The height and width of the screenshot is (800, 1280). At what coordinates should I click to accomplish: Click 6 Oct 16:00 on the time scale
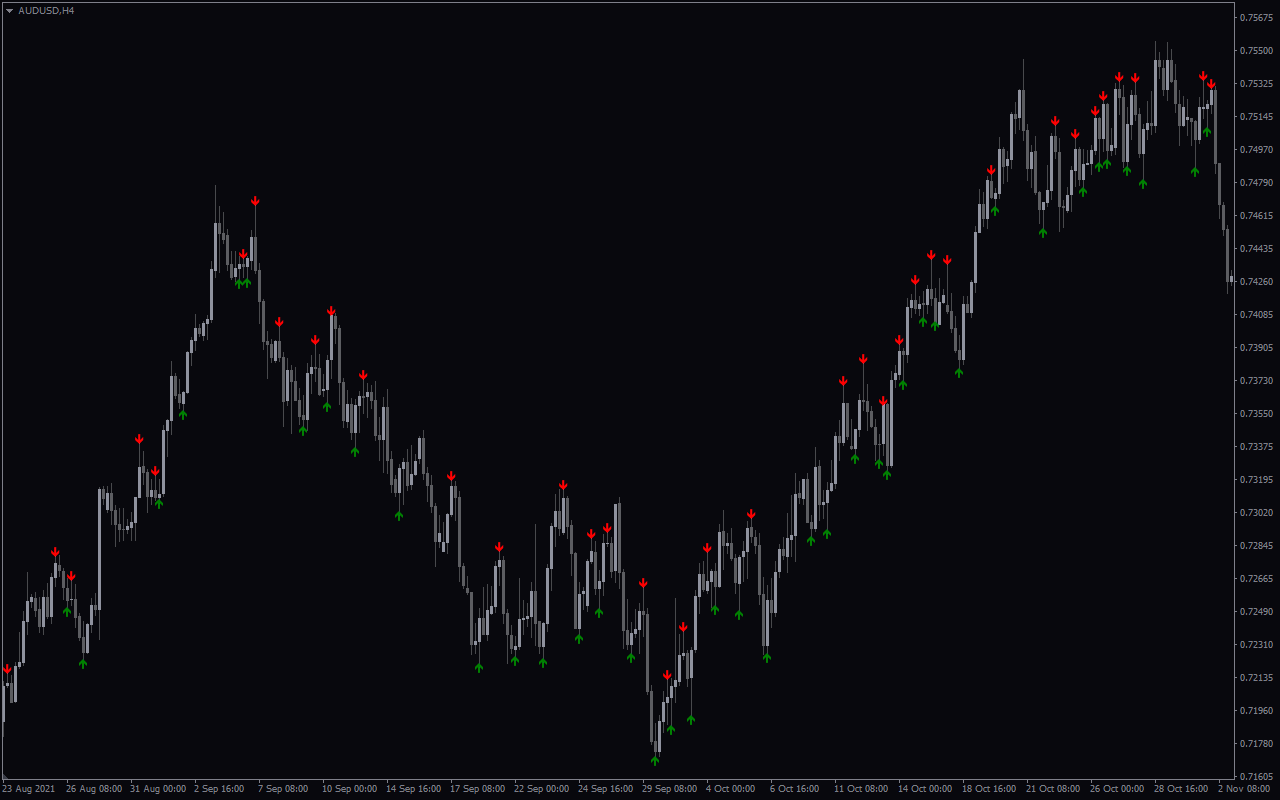(x=795, y=788)
